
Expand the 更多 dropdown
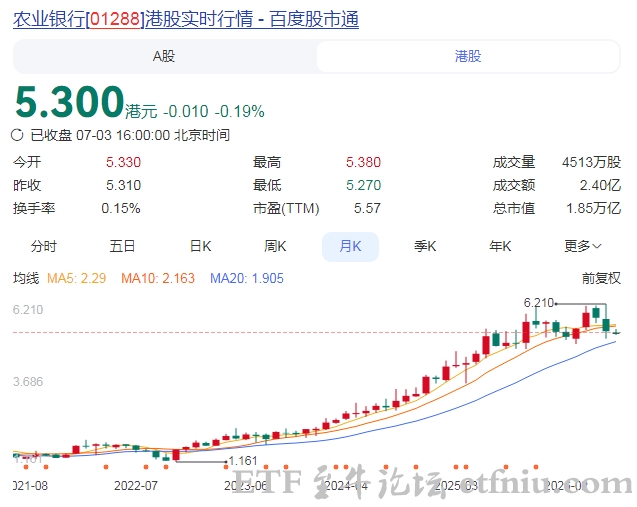583,246
